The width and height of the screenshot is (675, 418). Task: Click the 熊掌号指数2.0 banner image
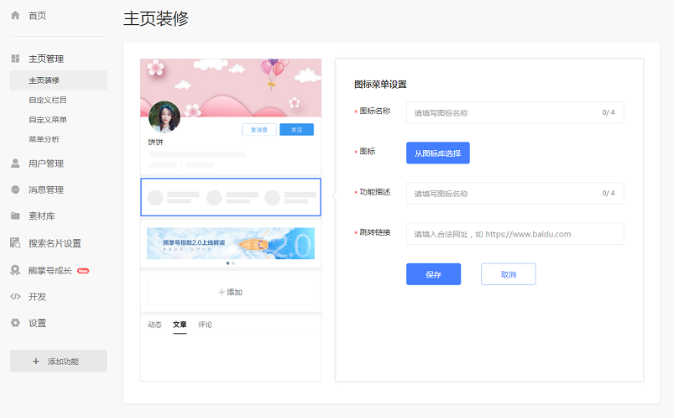(x=231, y=243)
